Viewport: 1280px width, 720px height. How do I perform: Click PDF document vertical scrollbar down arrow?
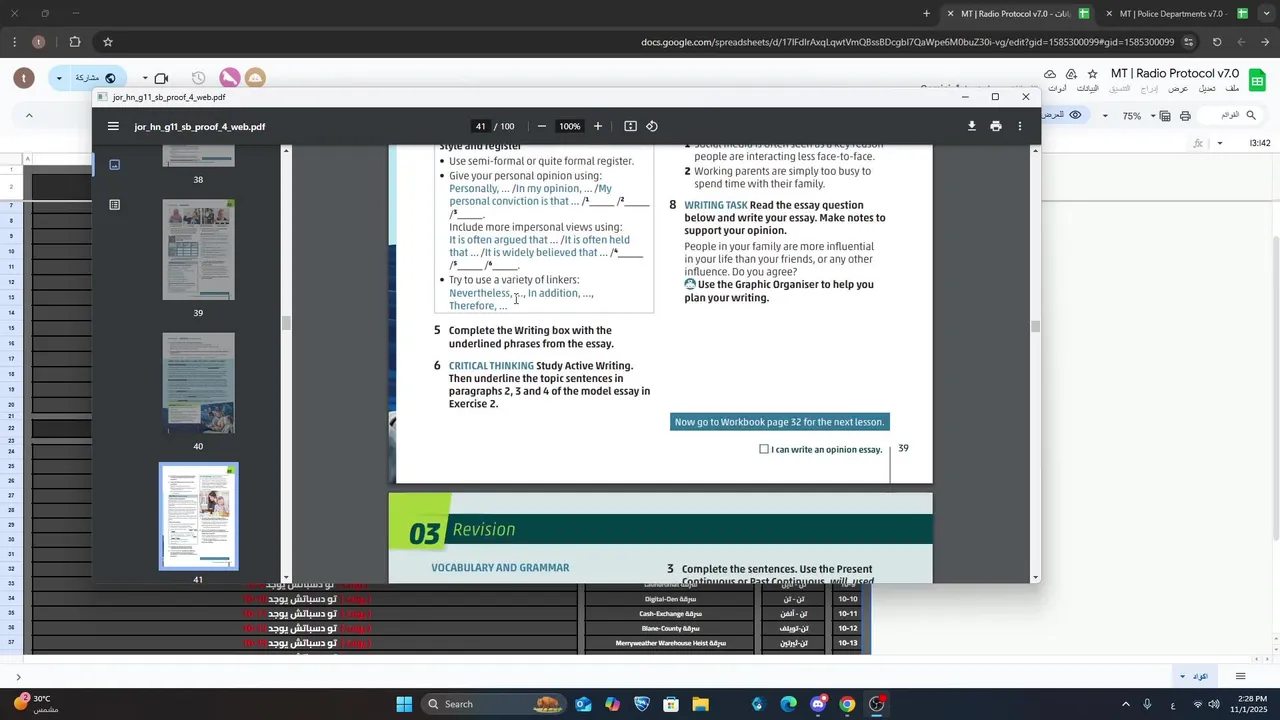[x=1035, y=577]
